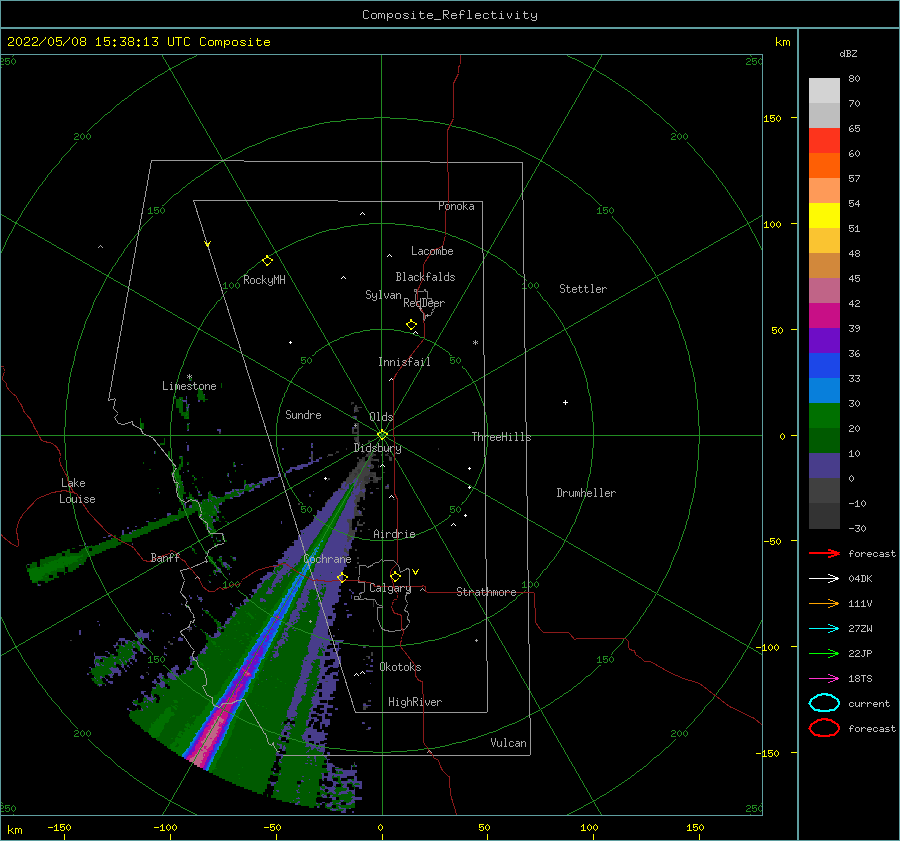Click the 'Lacombe' town label
The height and width of the screenshot is (841, 900).
432,251
